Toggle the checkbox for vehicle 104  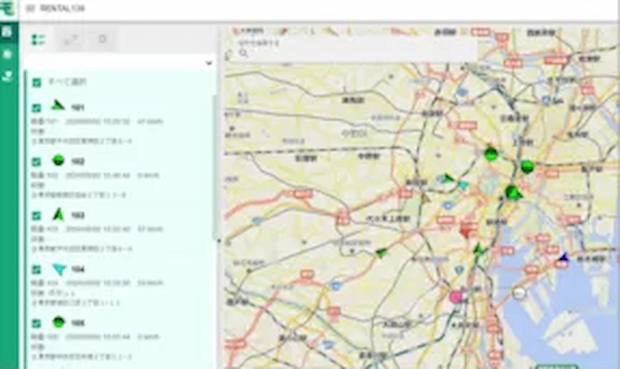click(x=36, y=270)
